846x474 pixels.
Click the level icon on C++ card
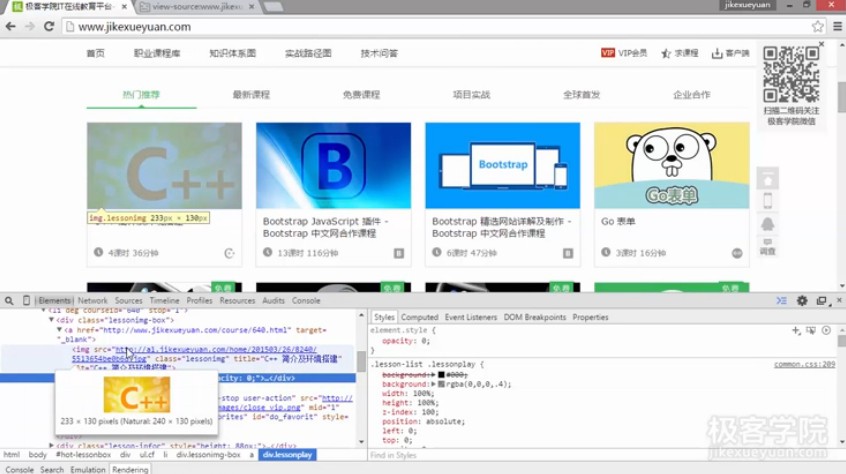coord(229,253)
